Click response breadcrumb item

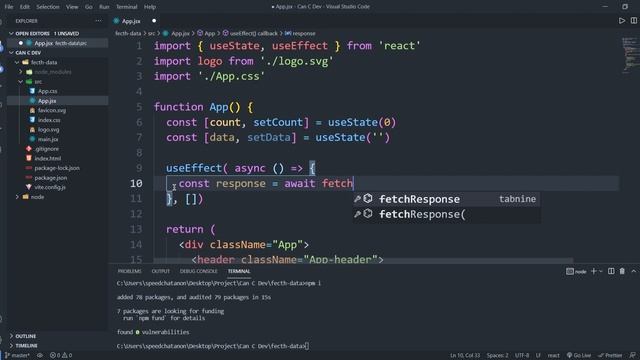(300, 33)
